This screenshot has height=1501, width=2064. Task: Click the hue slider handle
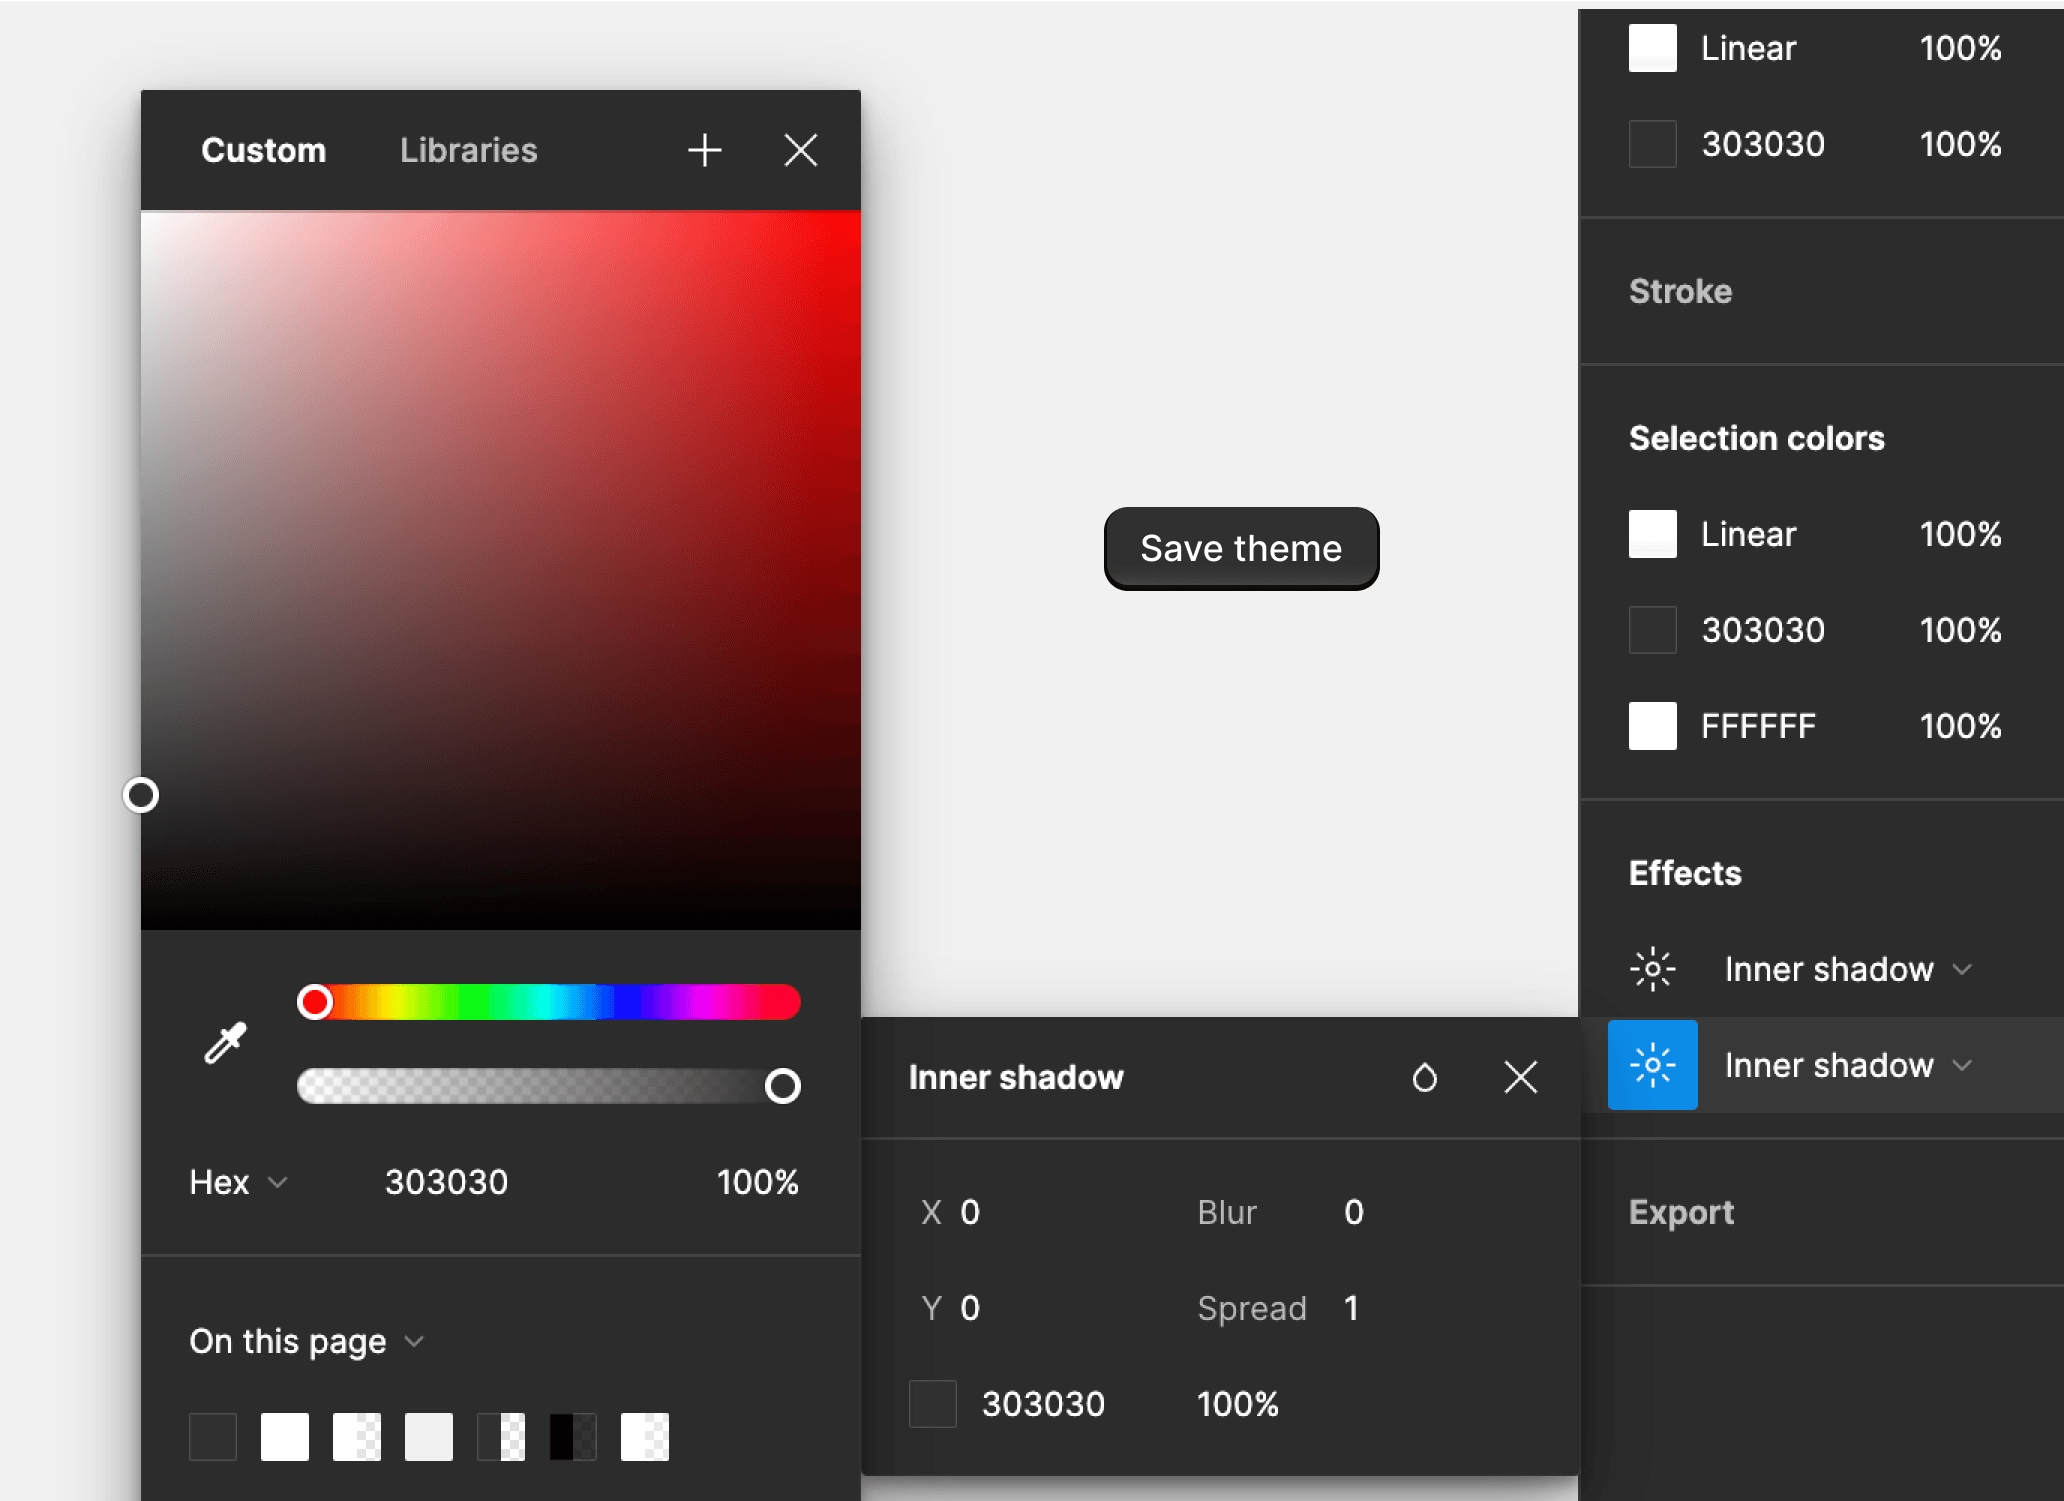pyautogui.click(x=315, y=1001)
